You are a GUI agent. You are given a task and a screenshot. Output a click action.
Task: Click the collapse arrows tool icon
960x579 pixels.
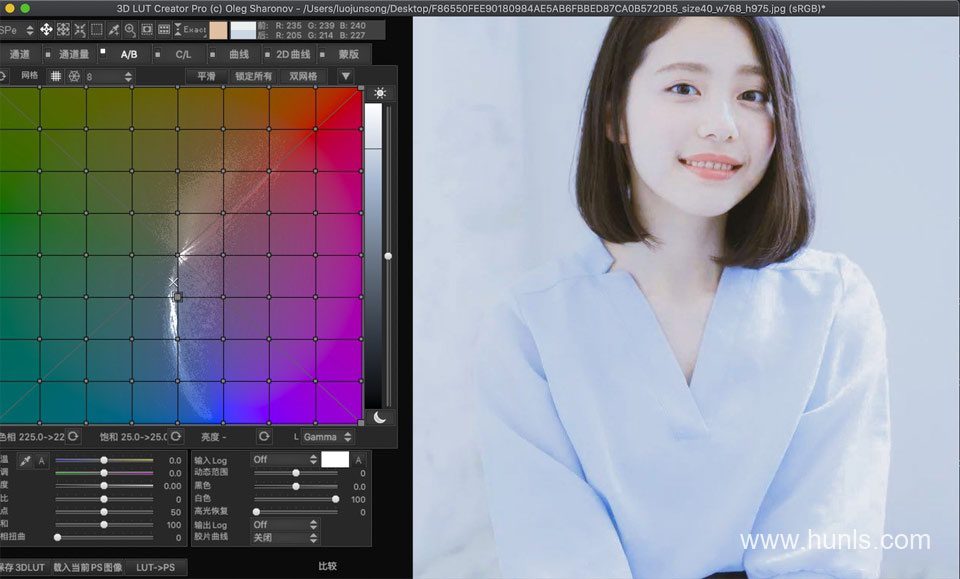coord(80,29)
